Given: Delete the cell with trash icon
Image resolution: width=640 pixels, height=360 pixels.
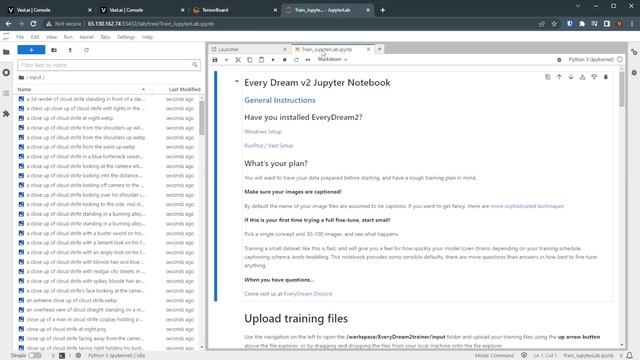Looking at the screenshot, I should (x=606, y=77).
